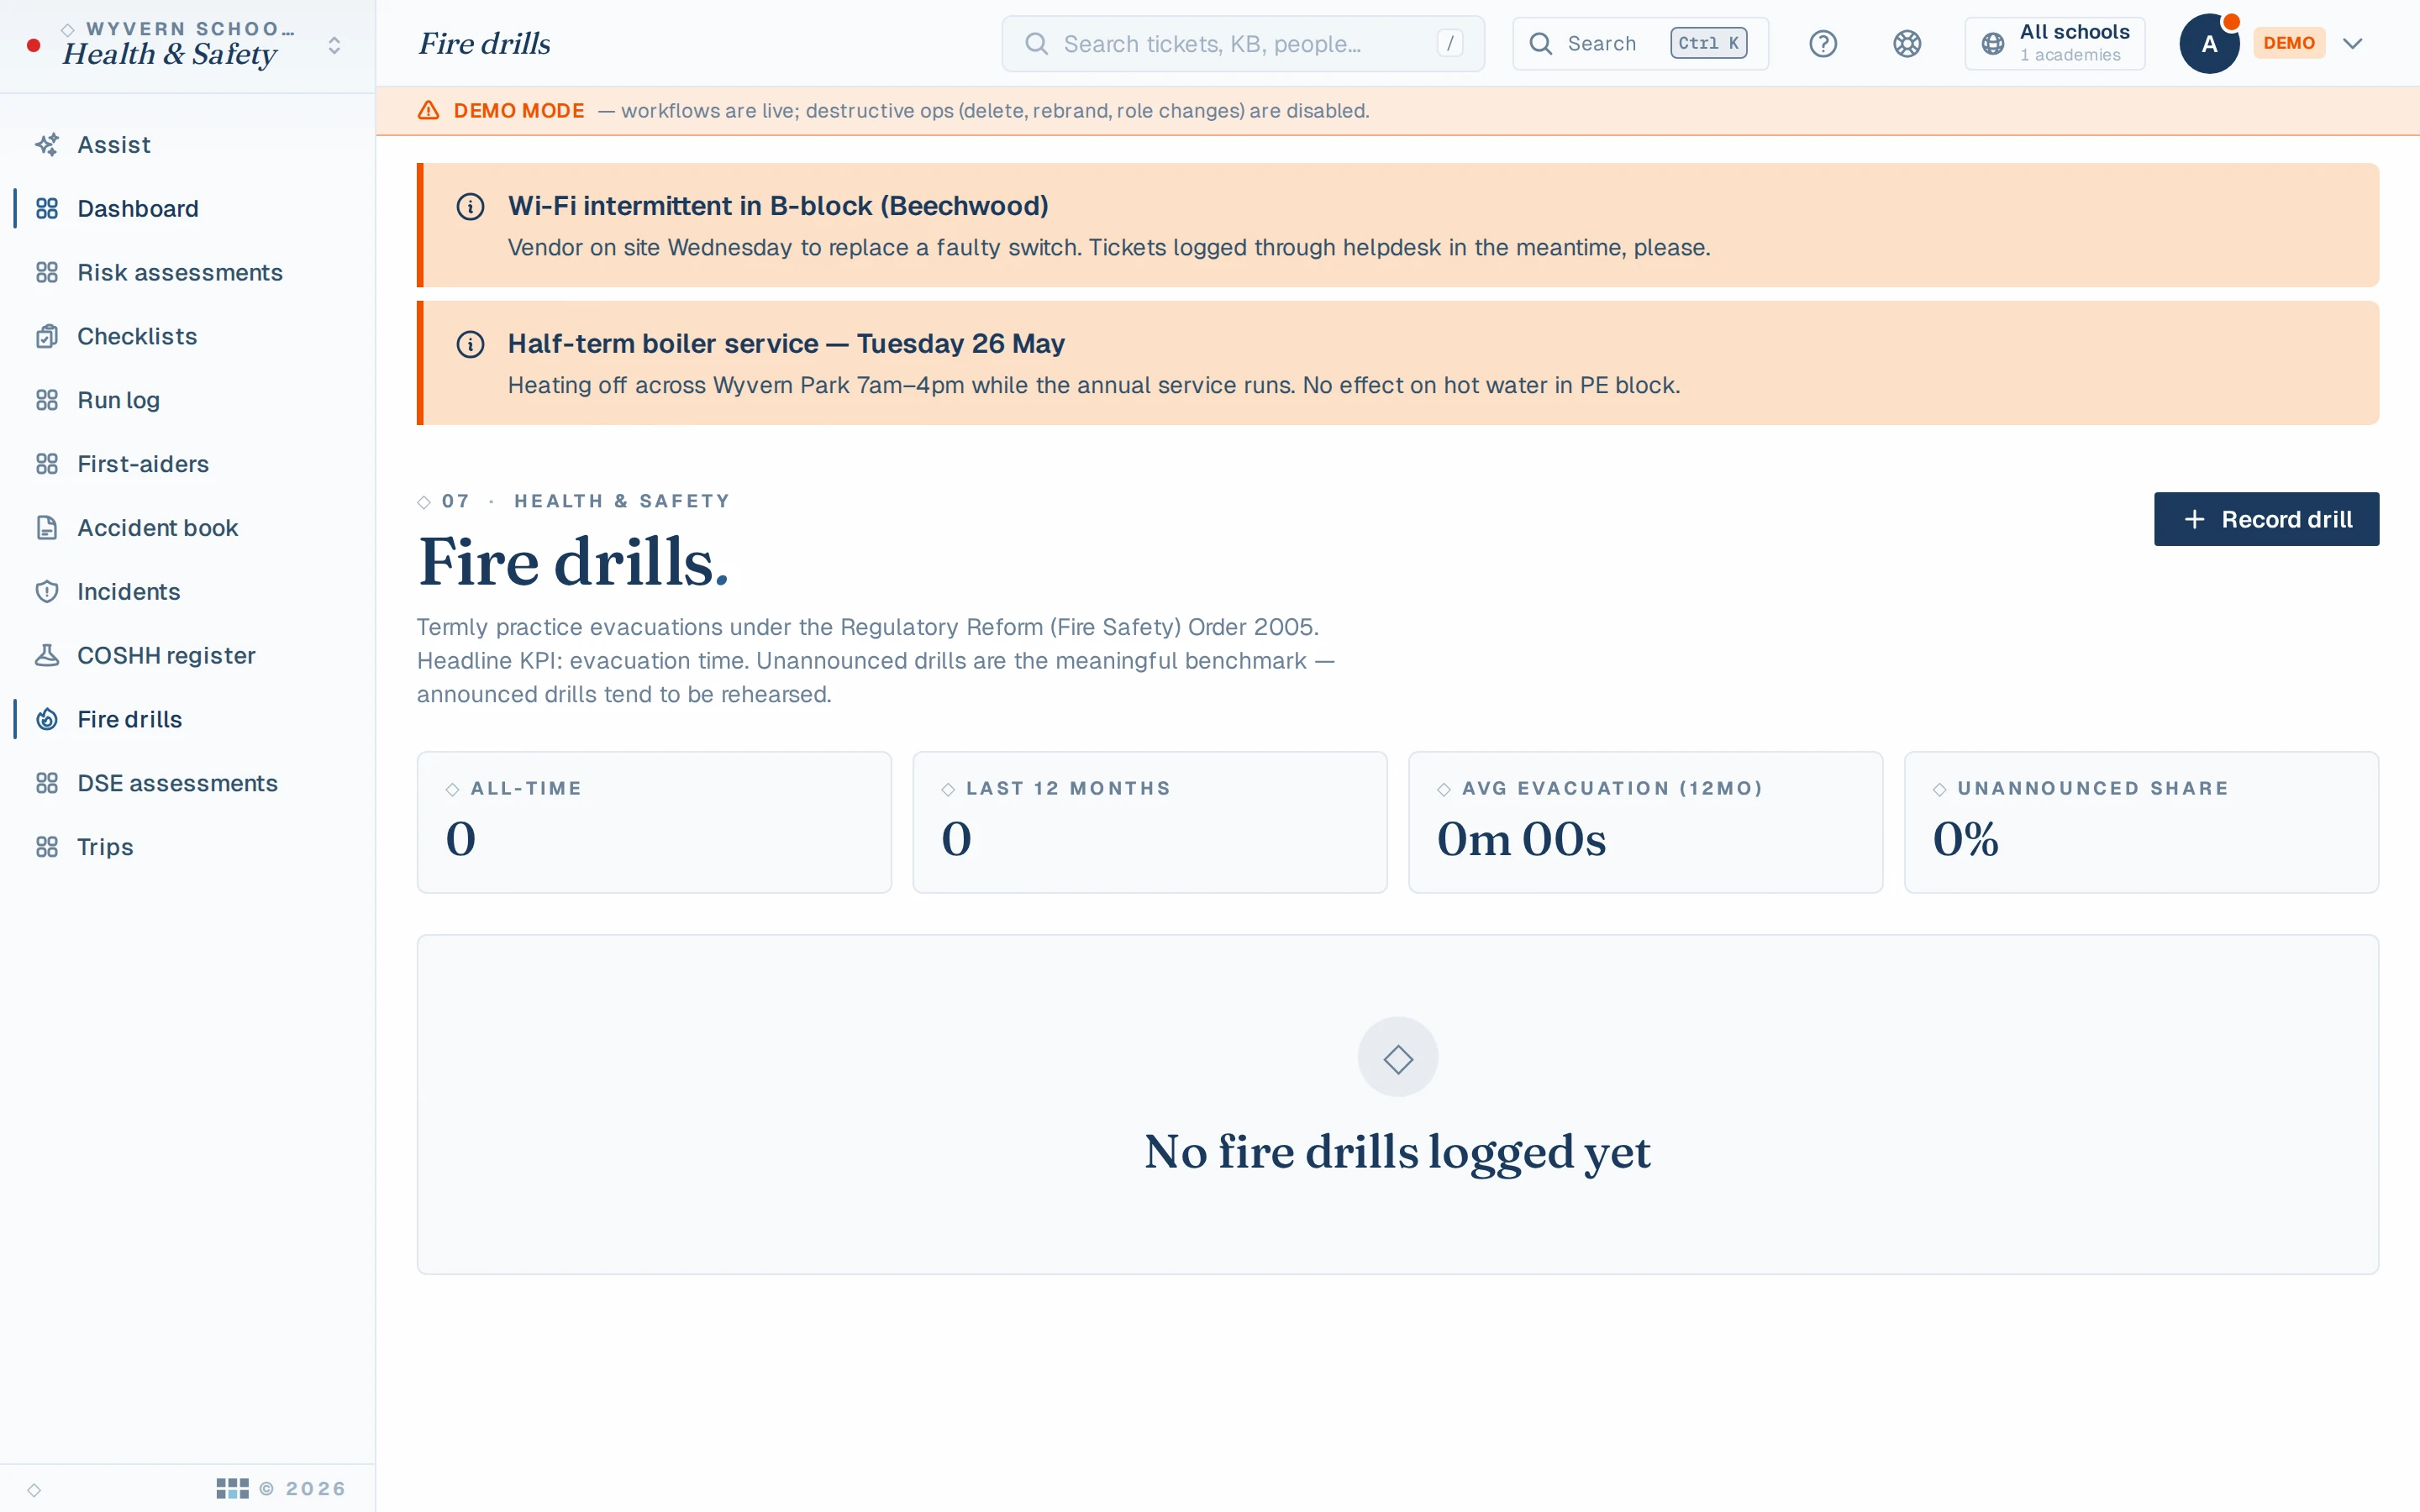Screen dimensions: 2420x1512
Task: Go to Assist in the sidebar
Action: (187, 145)
